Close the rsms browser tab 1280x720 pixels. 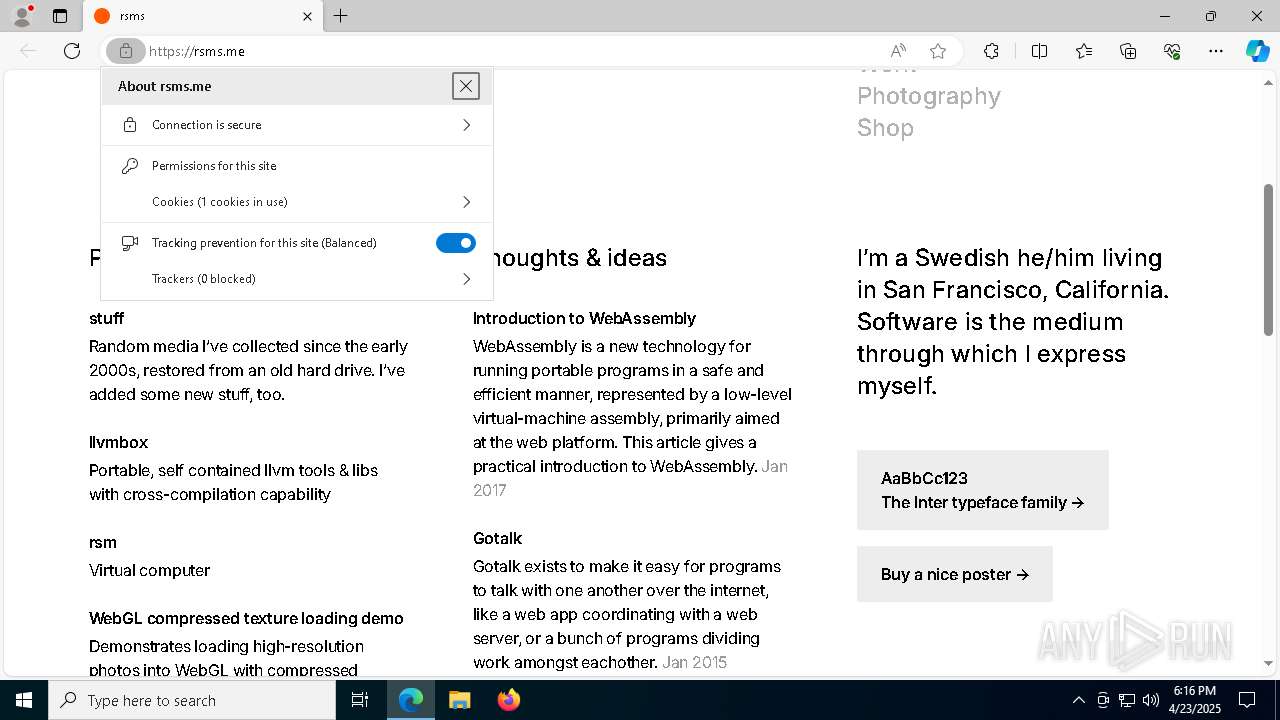[307, 16]
